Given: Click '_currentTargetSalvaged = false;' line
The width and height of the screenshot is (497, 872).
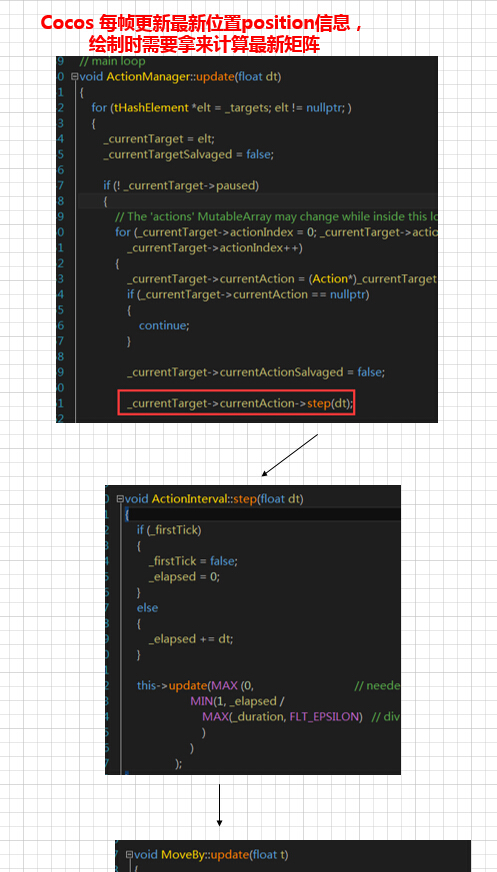Looking at the screenshot, I should click(x=188, y=154).
